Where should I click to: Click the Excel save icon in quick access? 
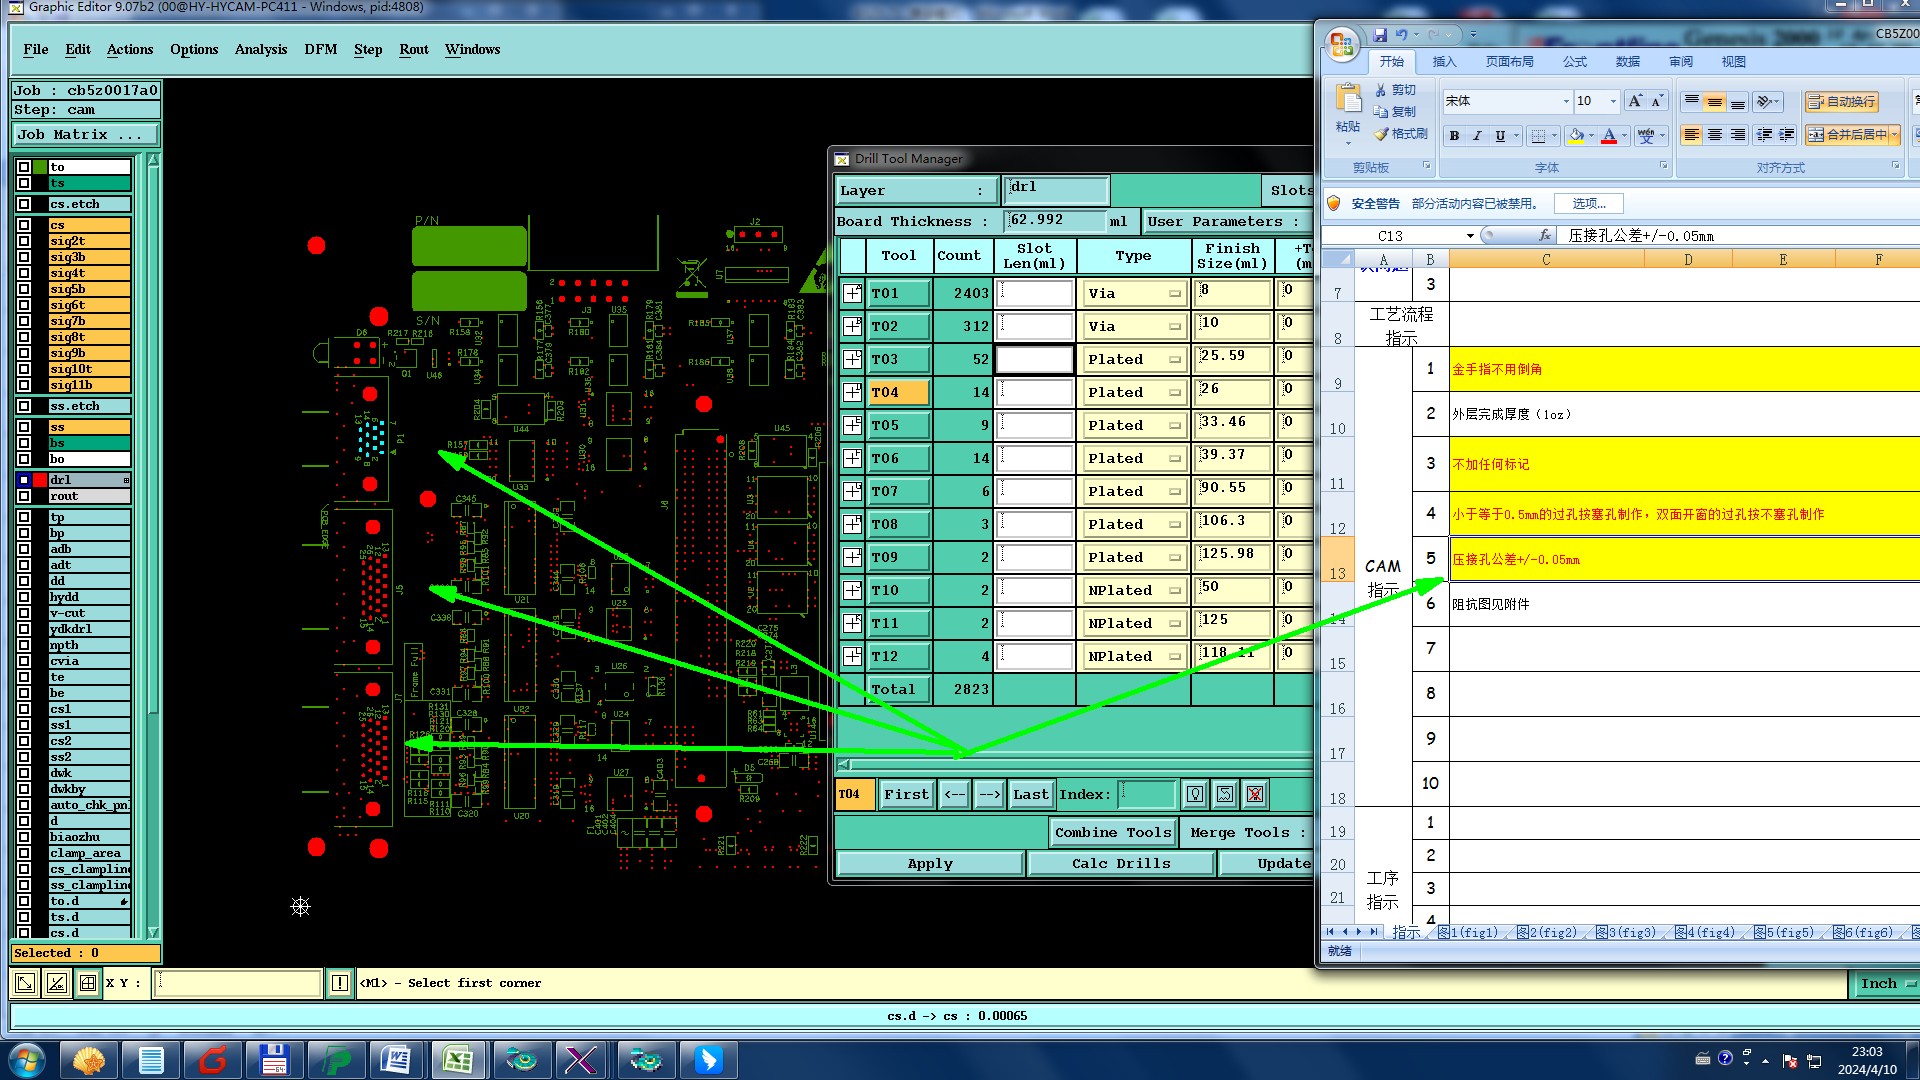click(1380, 34)
